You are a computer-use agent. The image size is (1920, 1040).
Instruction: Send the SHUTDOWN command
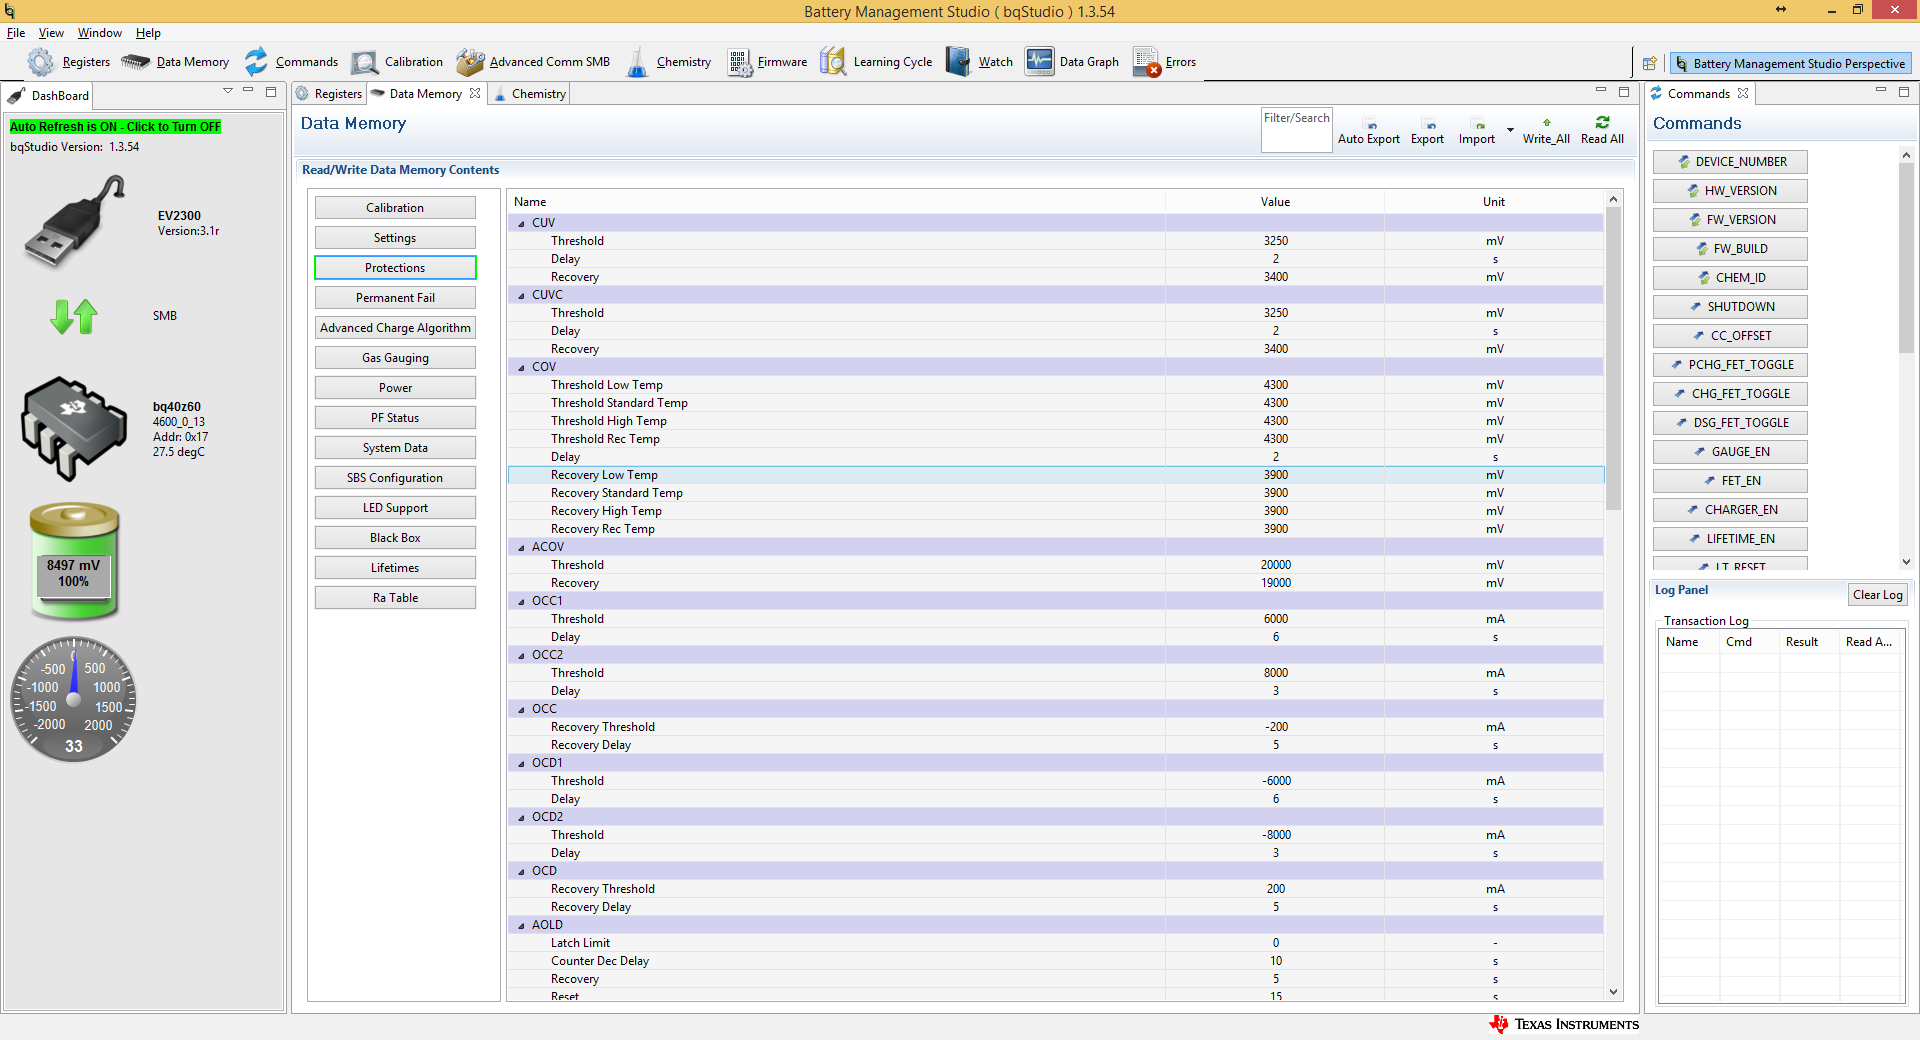pos(1730,307)
